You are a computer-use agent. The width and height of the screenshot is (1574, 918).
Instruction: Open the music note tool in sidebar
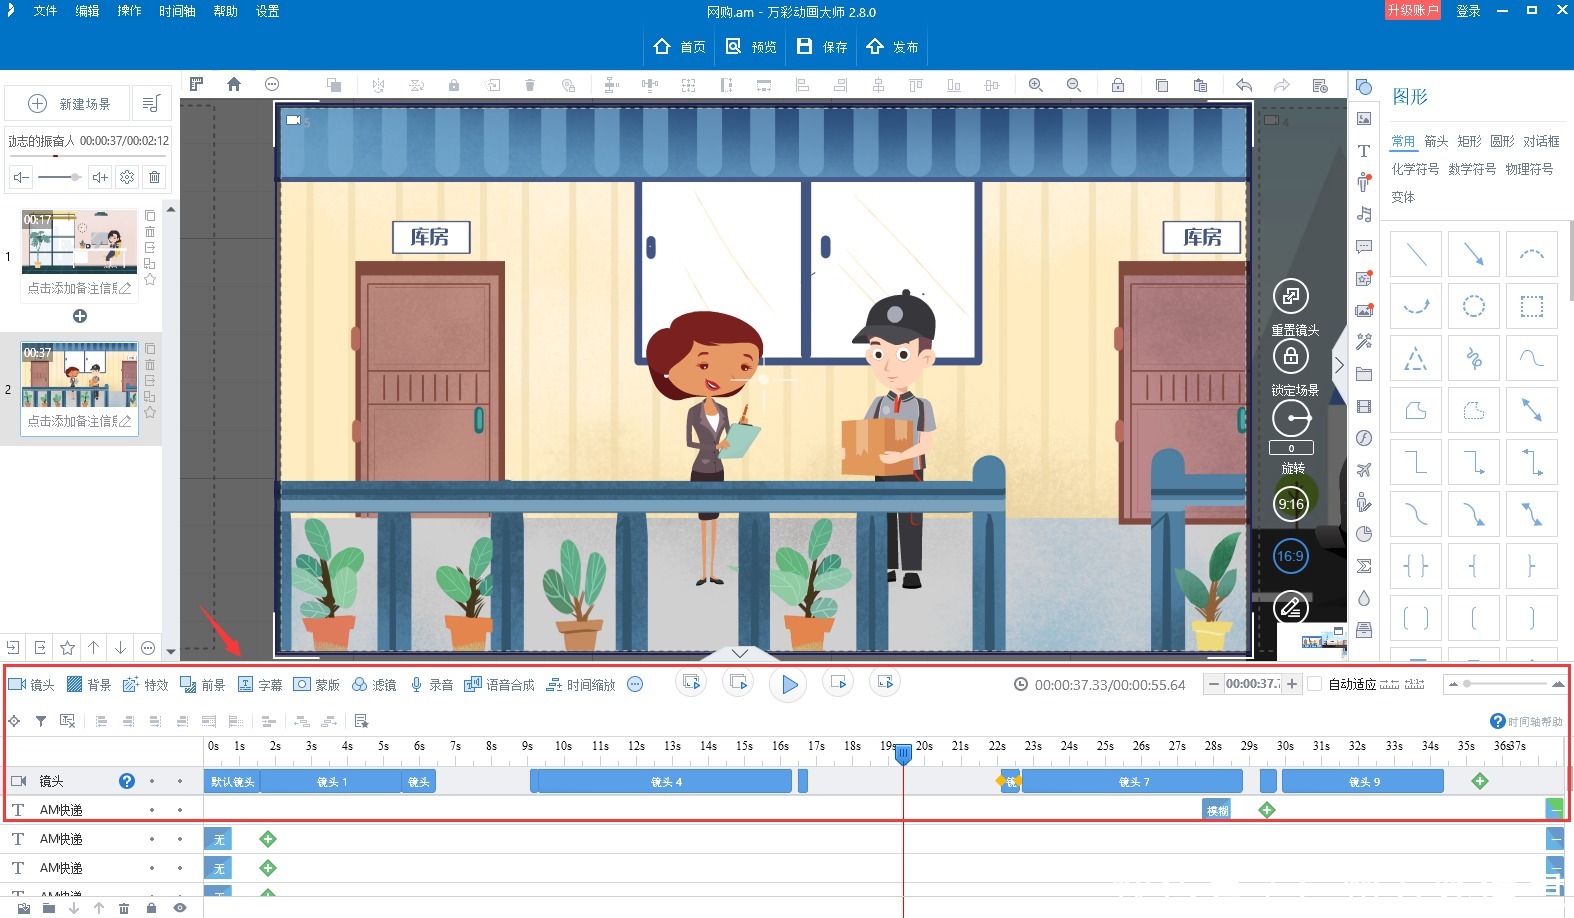click(x=1364, y=214)
